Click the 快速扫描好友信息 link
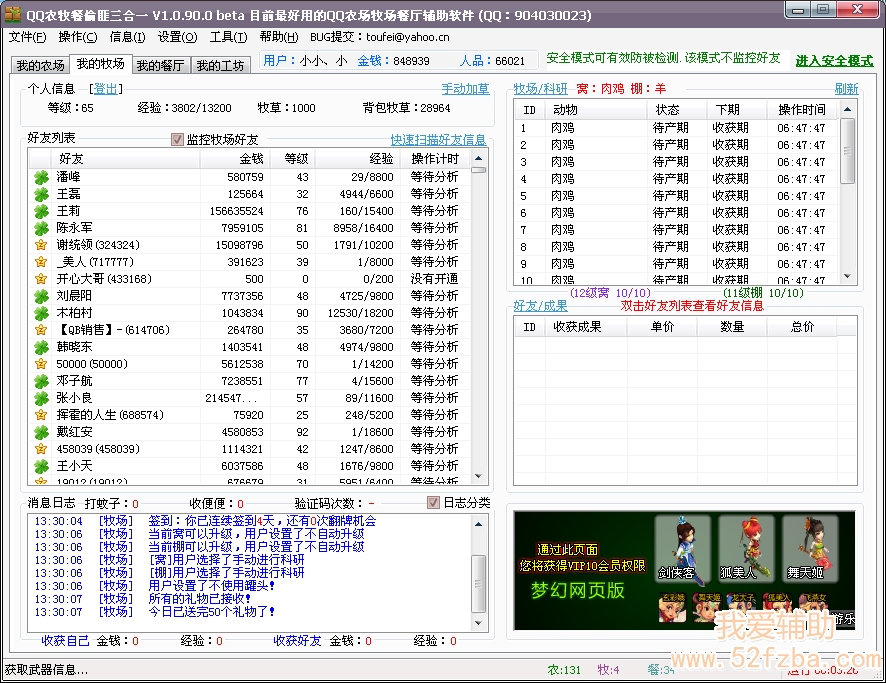This screenshot has width=886, height=683. (x=438, y=140)
